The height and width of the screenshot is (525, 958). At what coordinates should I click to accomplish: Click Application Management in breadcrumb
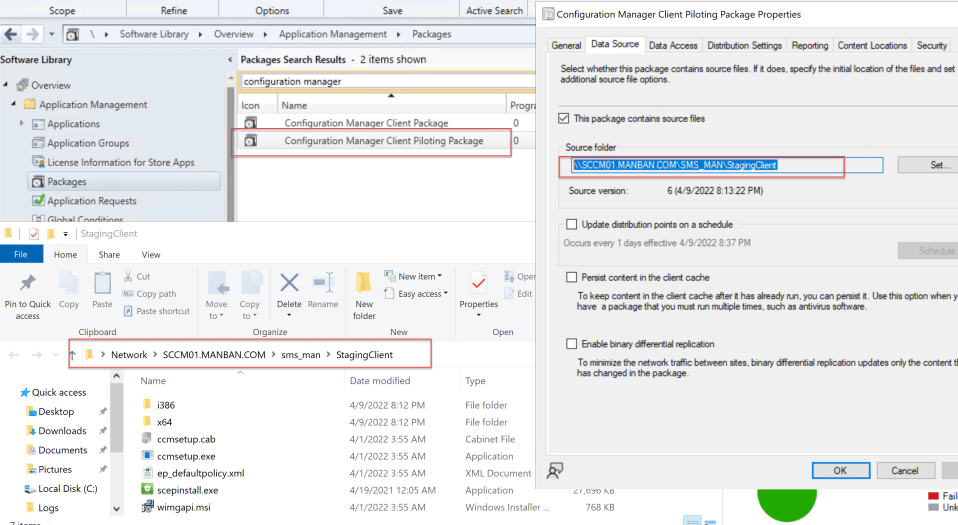point(333,34)
